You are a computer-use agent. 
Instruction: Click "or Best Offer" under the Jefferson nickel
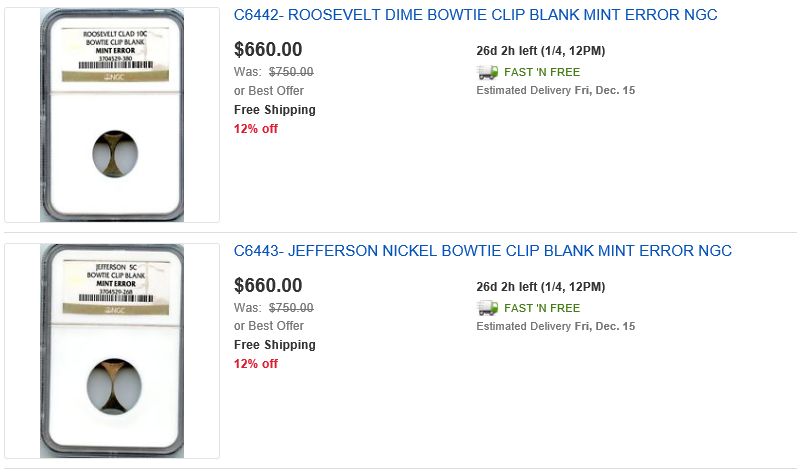coord(269,326)
